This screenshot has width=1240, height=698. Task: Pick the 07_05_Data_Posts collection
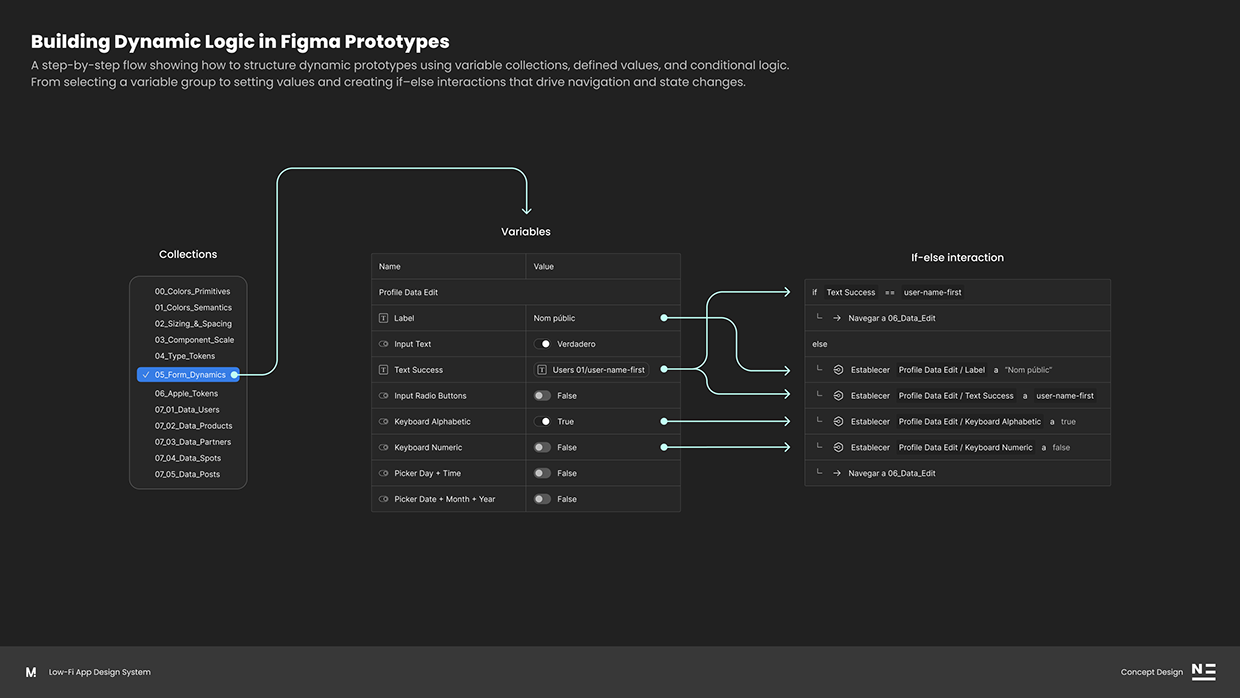point(187,474)
